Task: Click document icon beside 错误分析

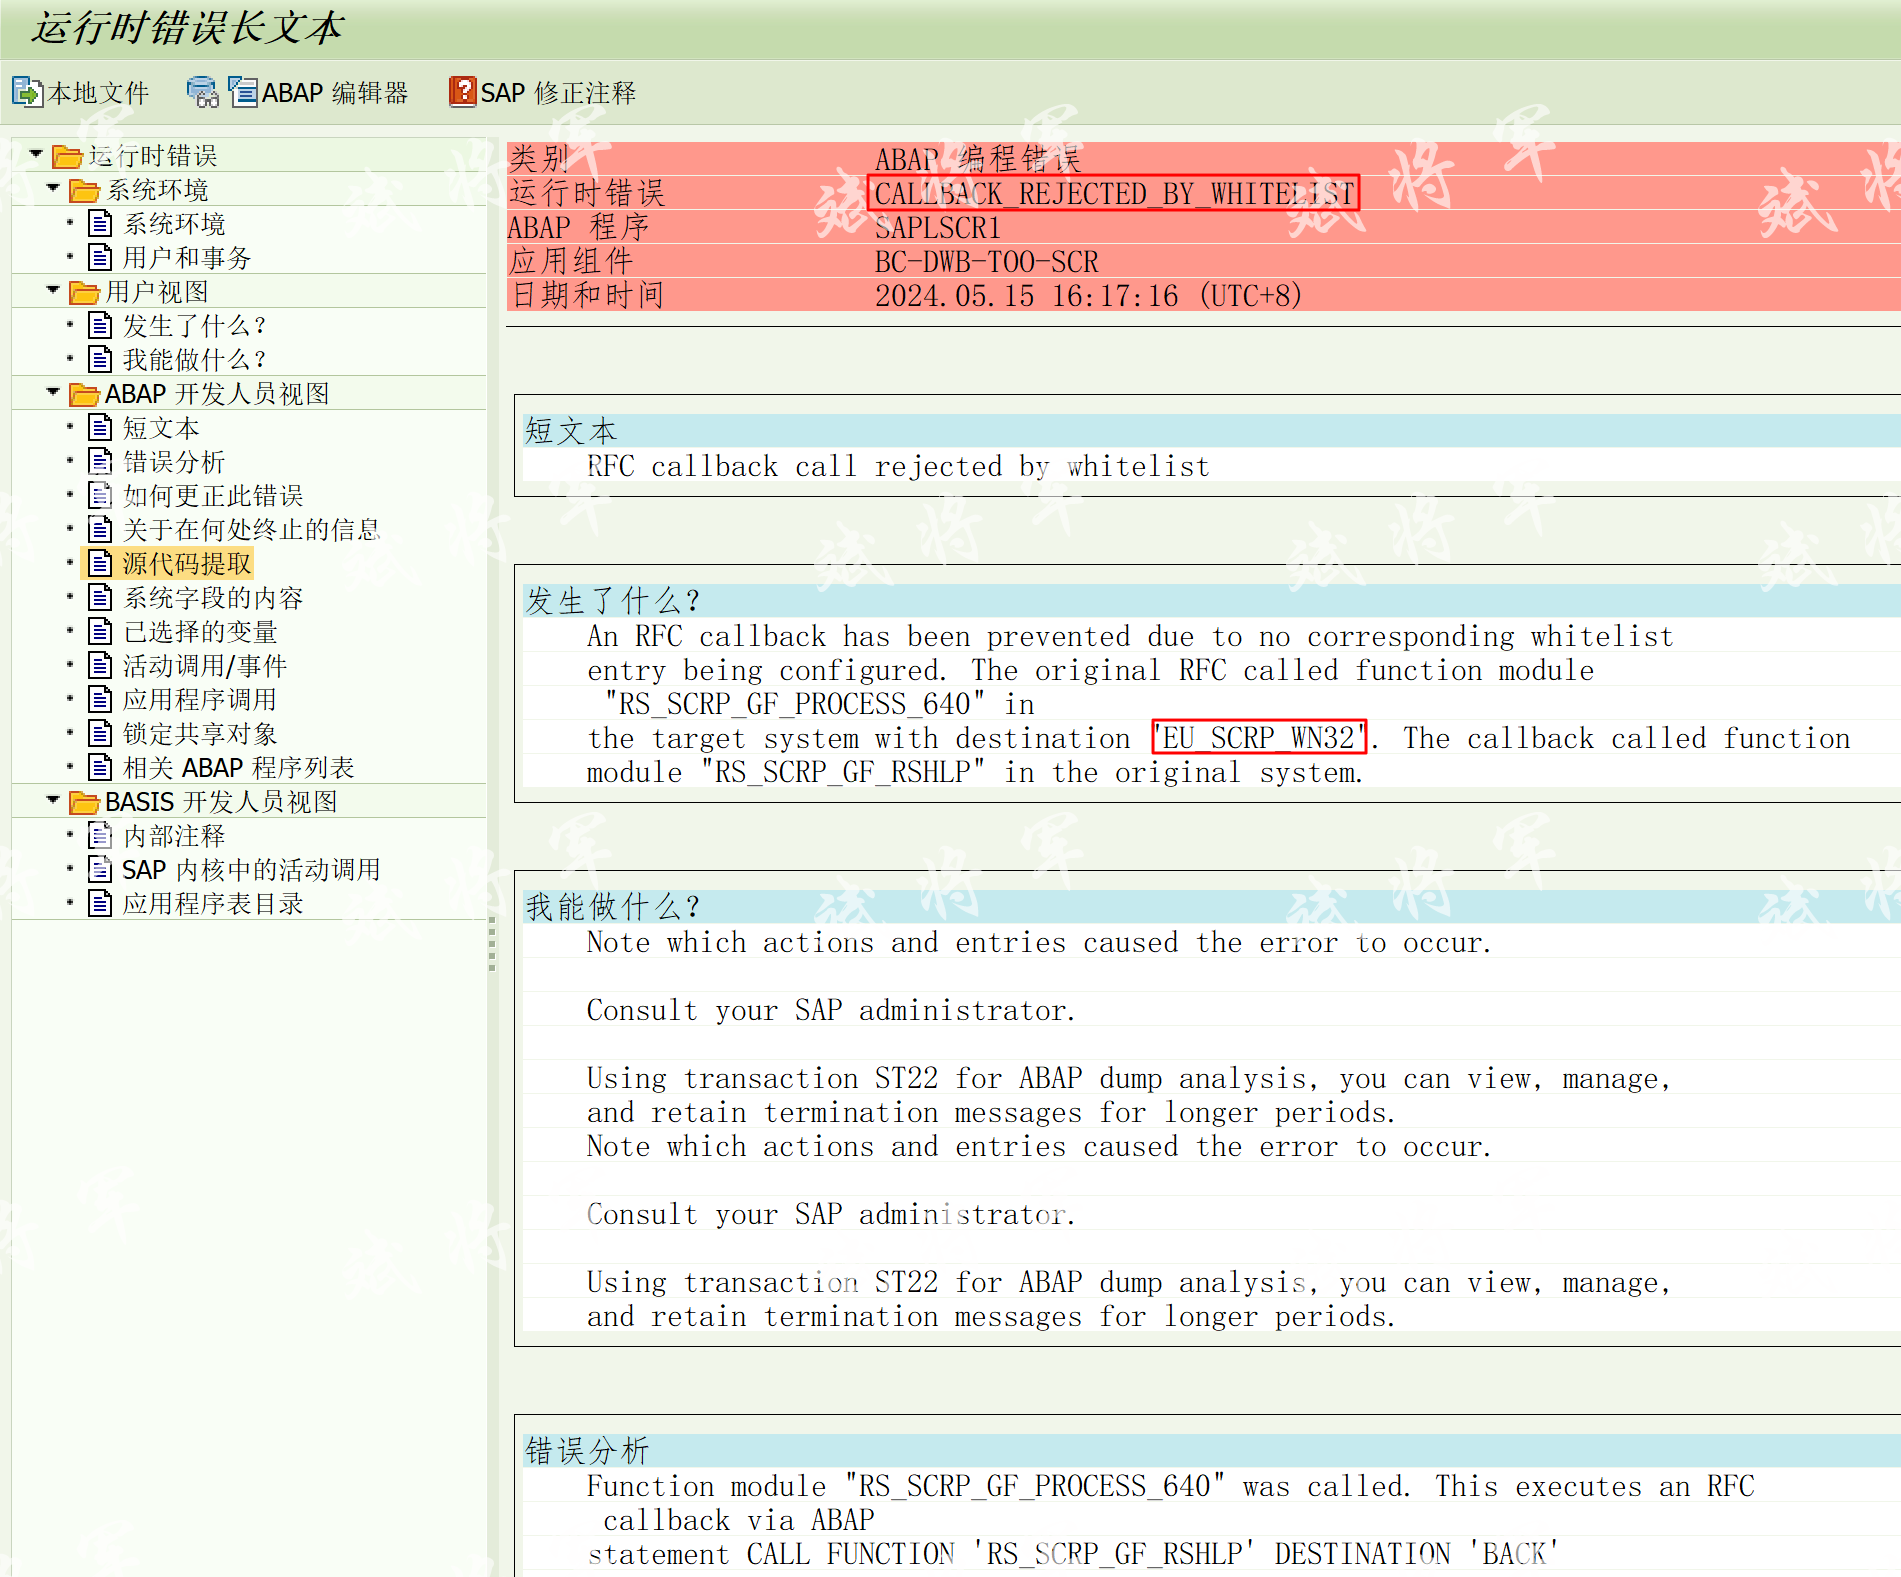Action: click(100, 461)
